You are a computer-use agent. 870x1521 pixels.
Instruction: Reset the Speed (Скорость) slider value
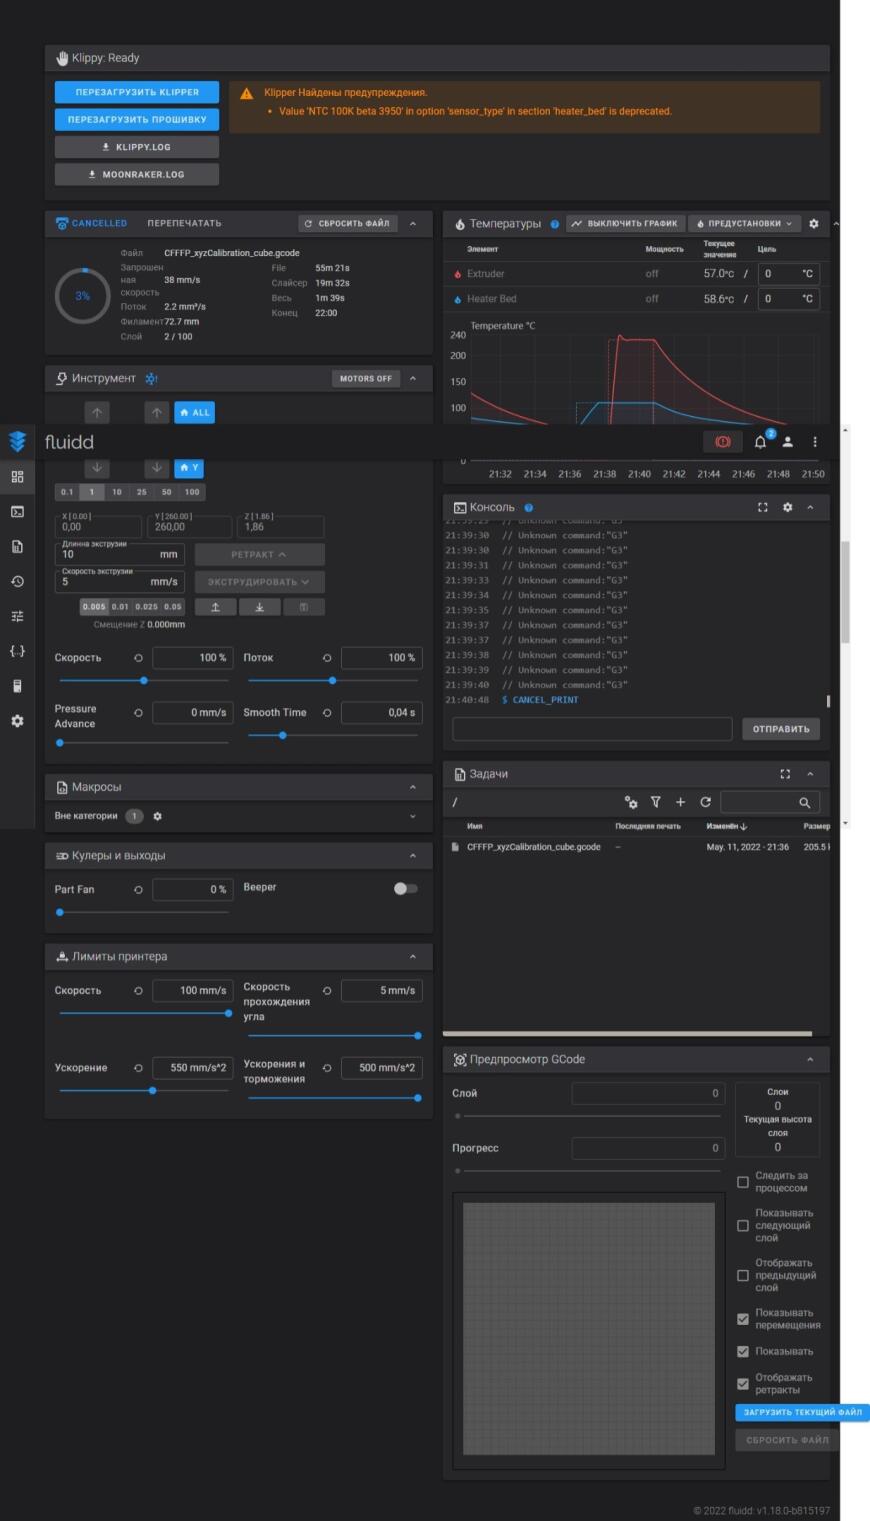138,658
